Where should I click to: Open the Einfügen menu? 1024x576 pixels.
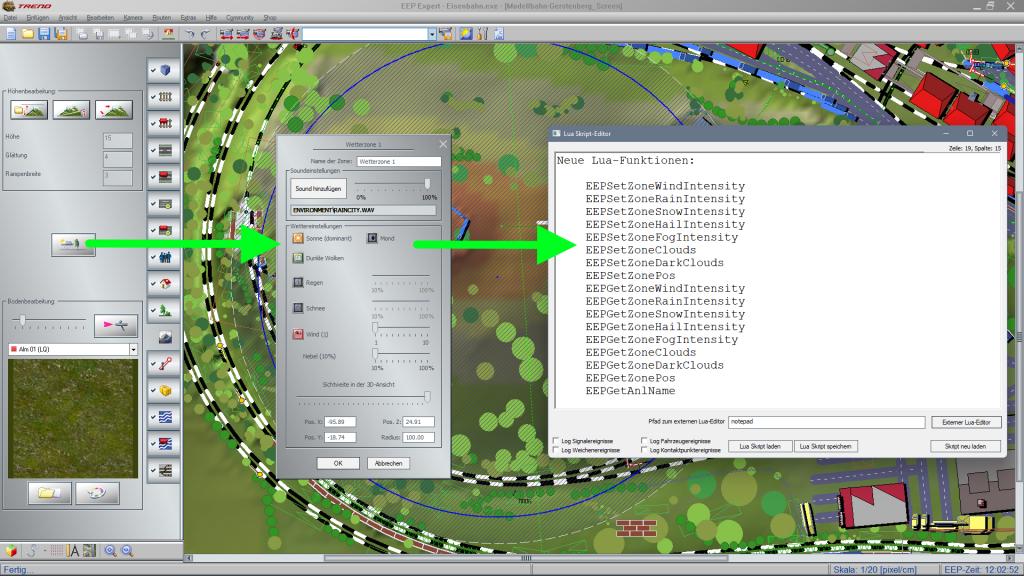(x=37, y=18)
